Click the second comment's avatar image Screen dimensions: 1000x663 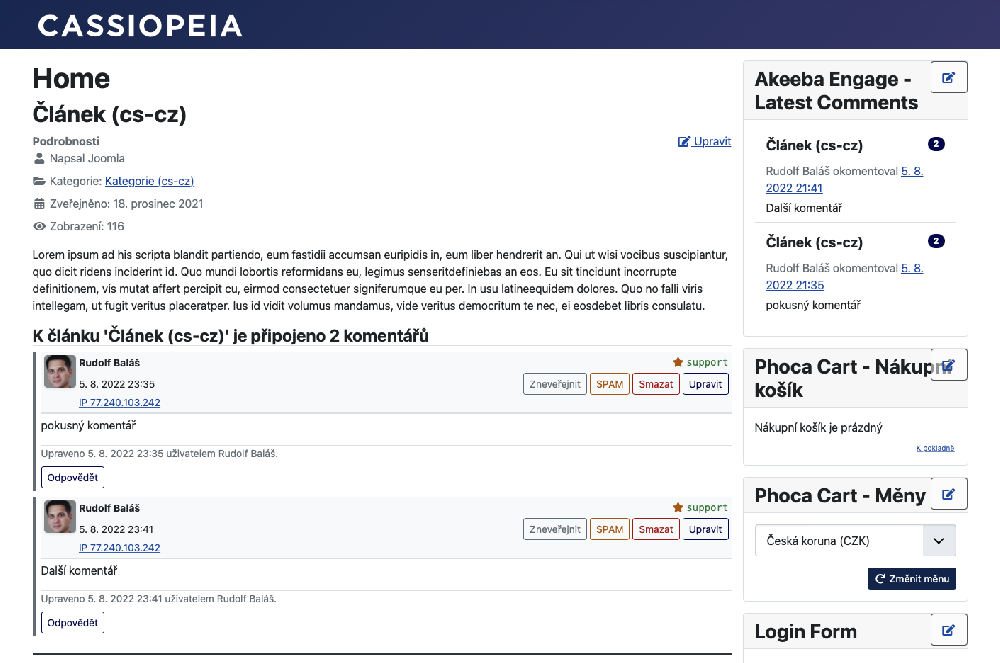pyautogui.click(x=60, y=517)
